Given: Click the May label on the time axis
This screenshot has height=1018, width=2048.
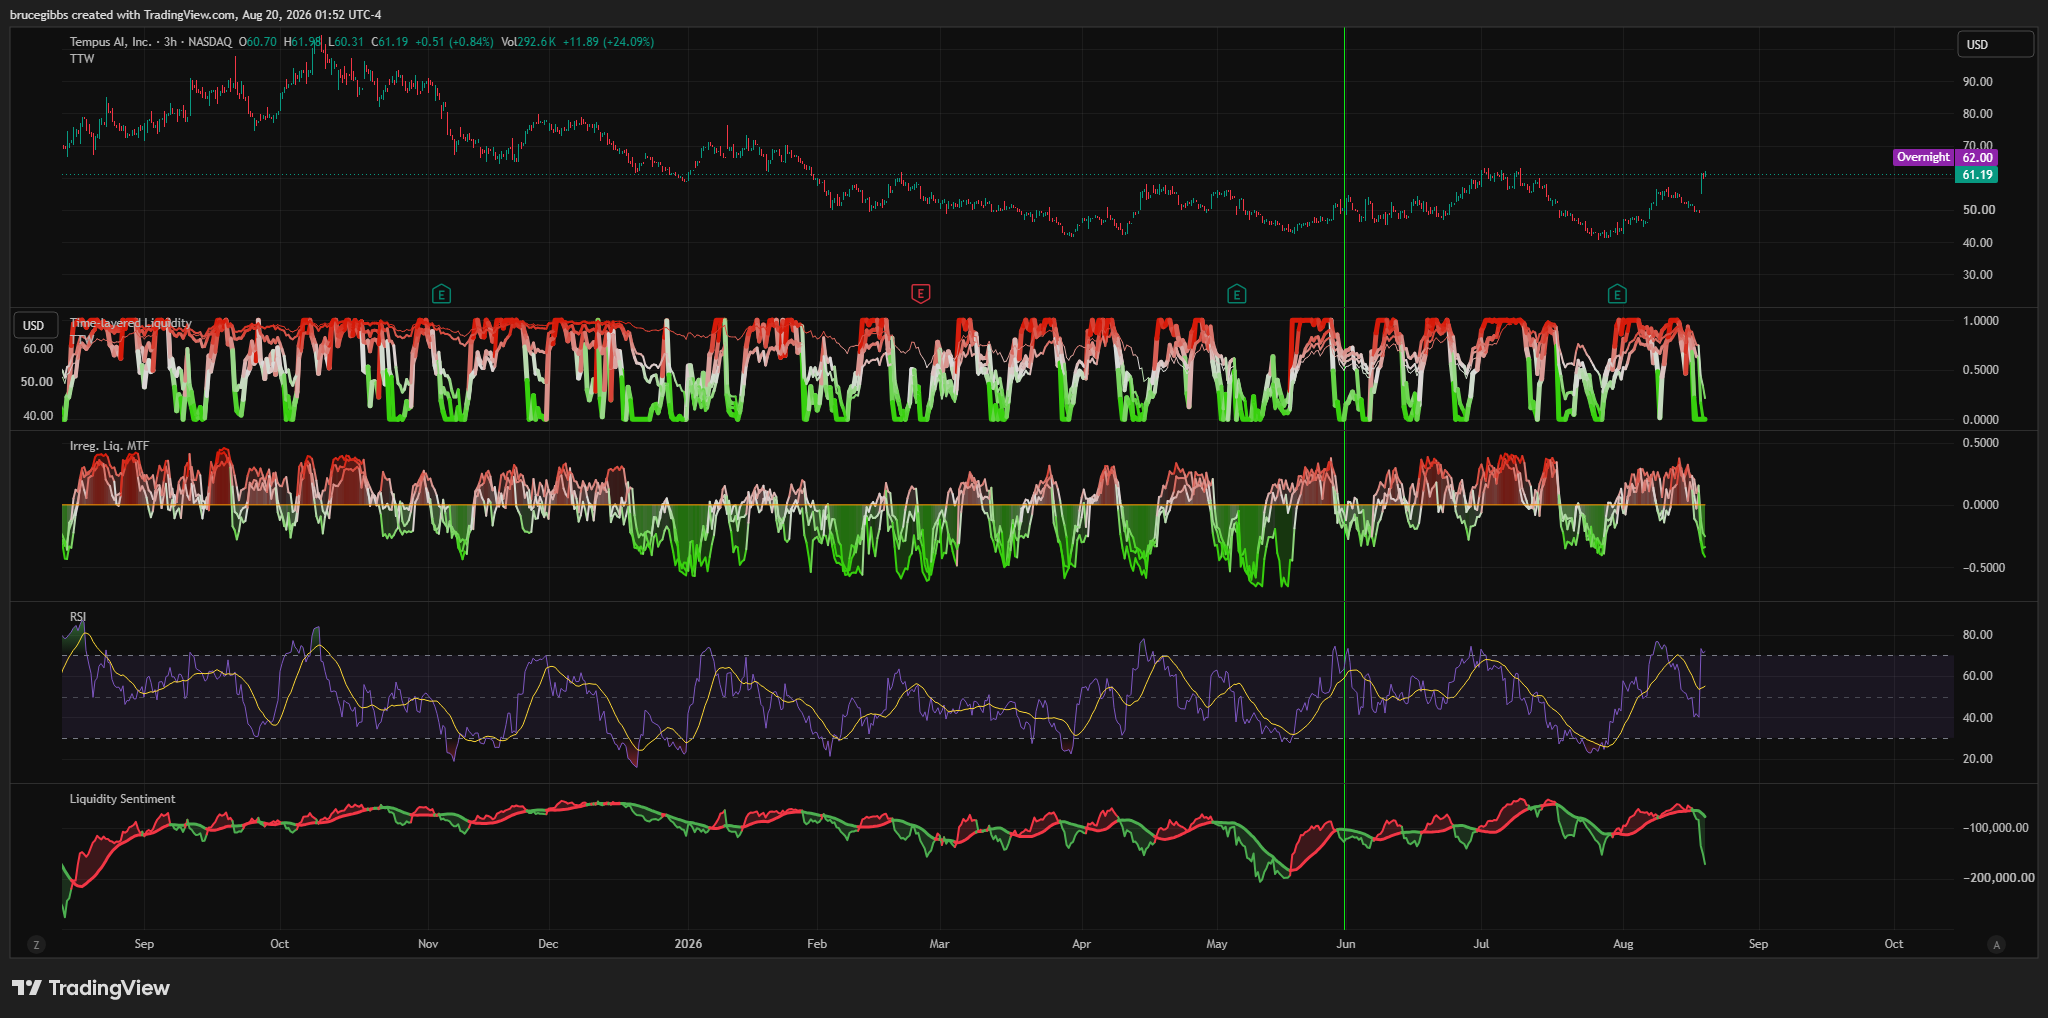Looking at the screenshot, I should (x=1217, y=944).
